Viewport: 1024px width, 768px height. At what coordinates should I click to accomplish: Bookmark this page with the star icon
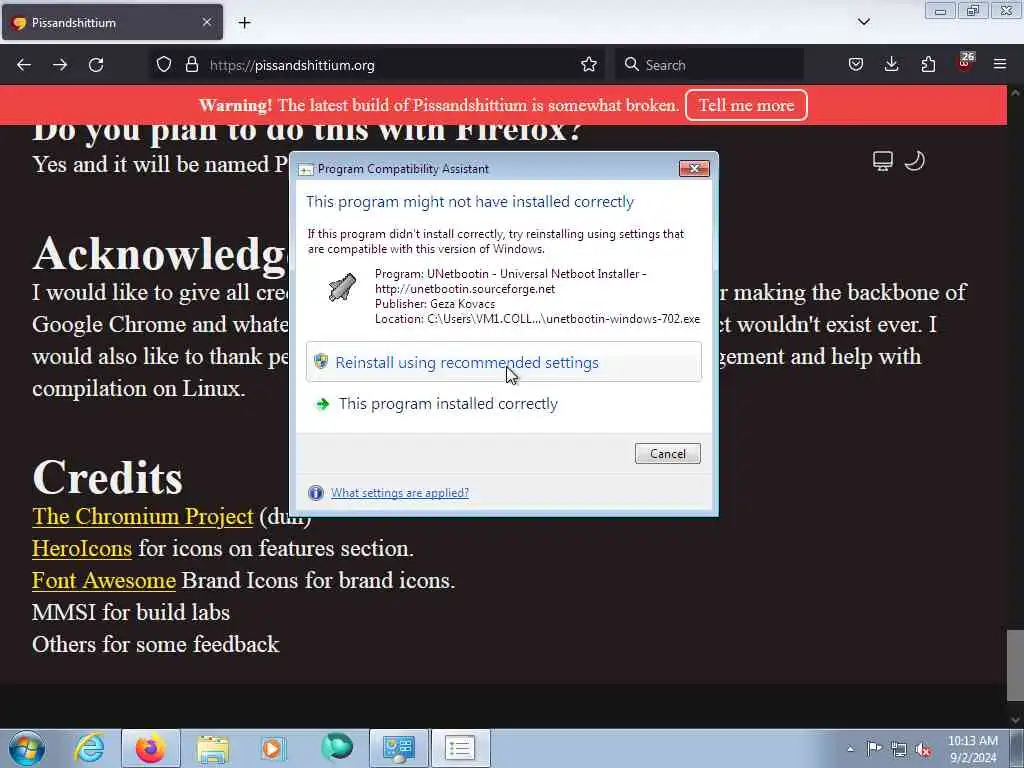coord(588,65)
